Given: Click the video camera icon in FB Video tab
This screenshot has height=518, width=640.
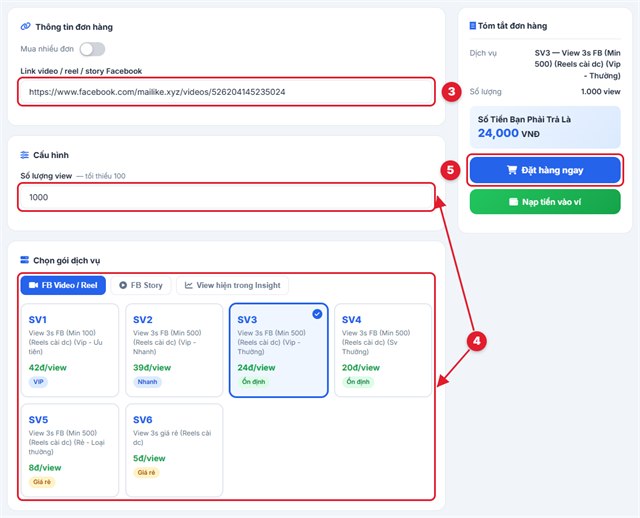Looking at the screenshot, I should tap(33, 285).
